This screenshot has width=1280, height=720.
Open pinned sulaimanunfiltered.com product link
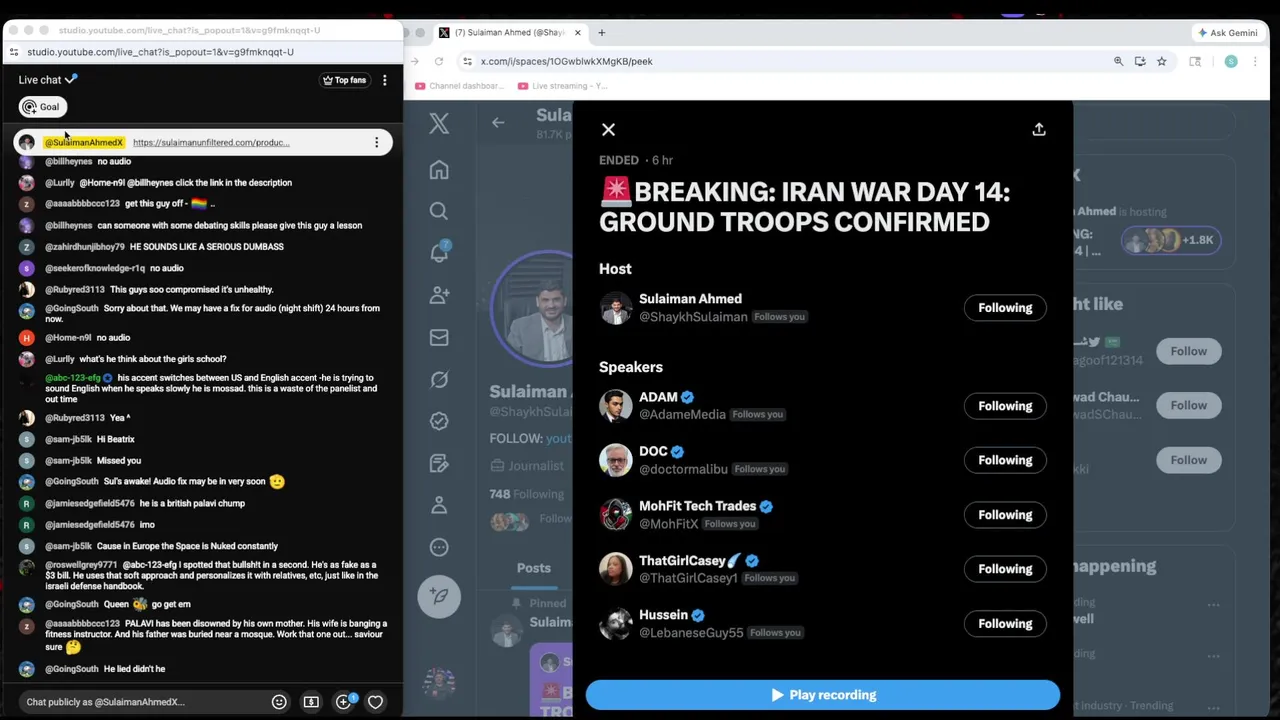[x=211, y=143]
